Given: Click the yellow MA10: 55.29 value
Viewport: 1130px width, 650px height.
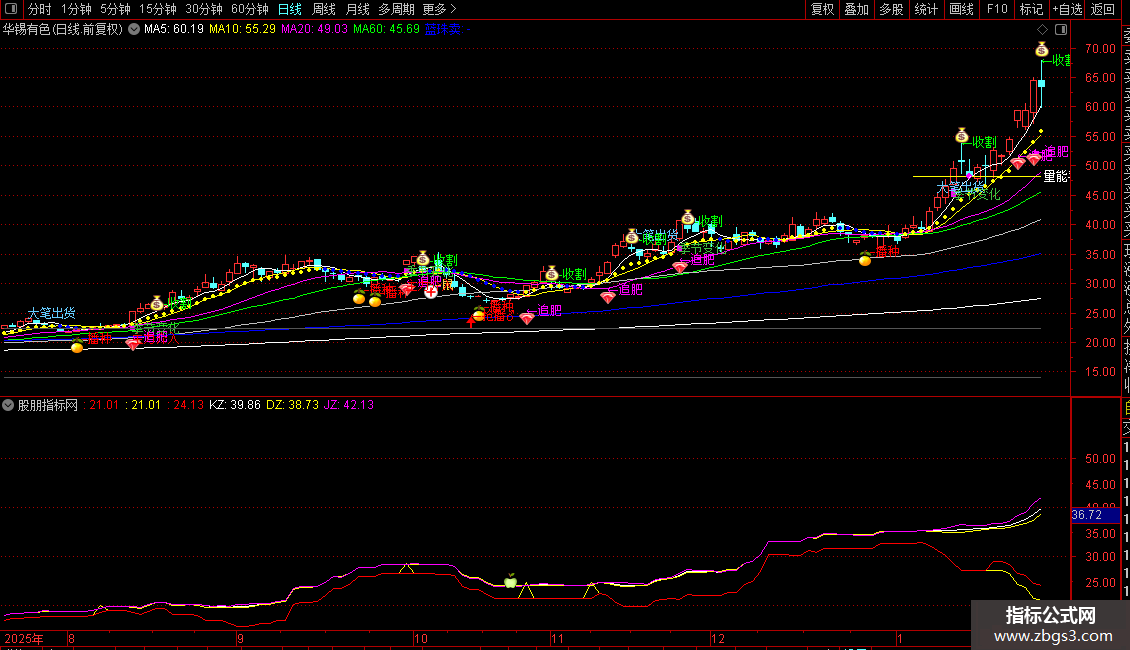Looking at the screenshot, I should coord(242,30).
